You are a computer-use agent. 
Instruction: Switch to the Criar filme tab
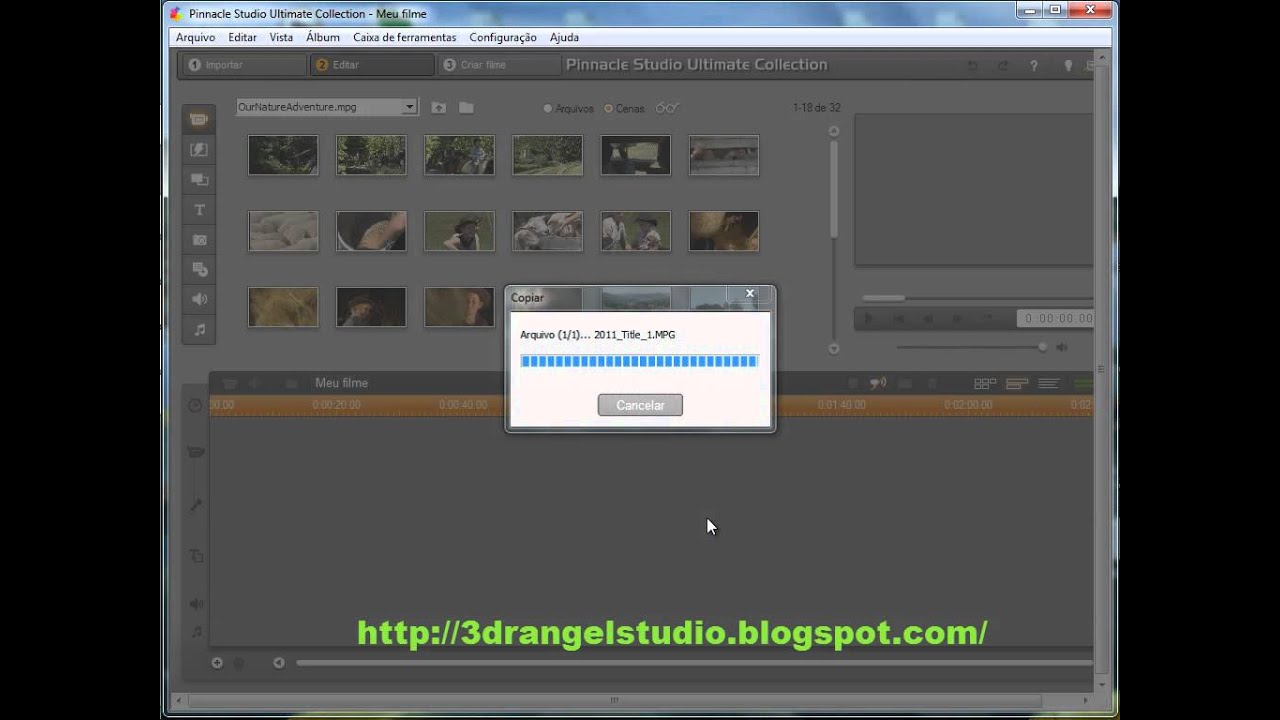click(x=498, y=65)
